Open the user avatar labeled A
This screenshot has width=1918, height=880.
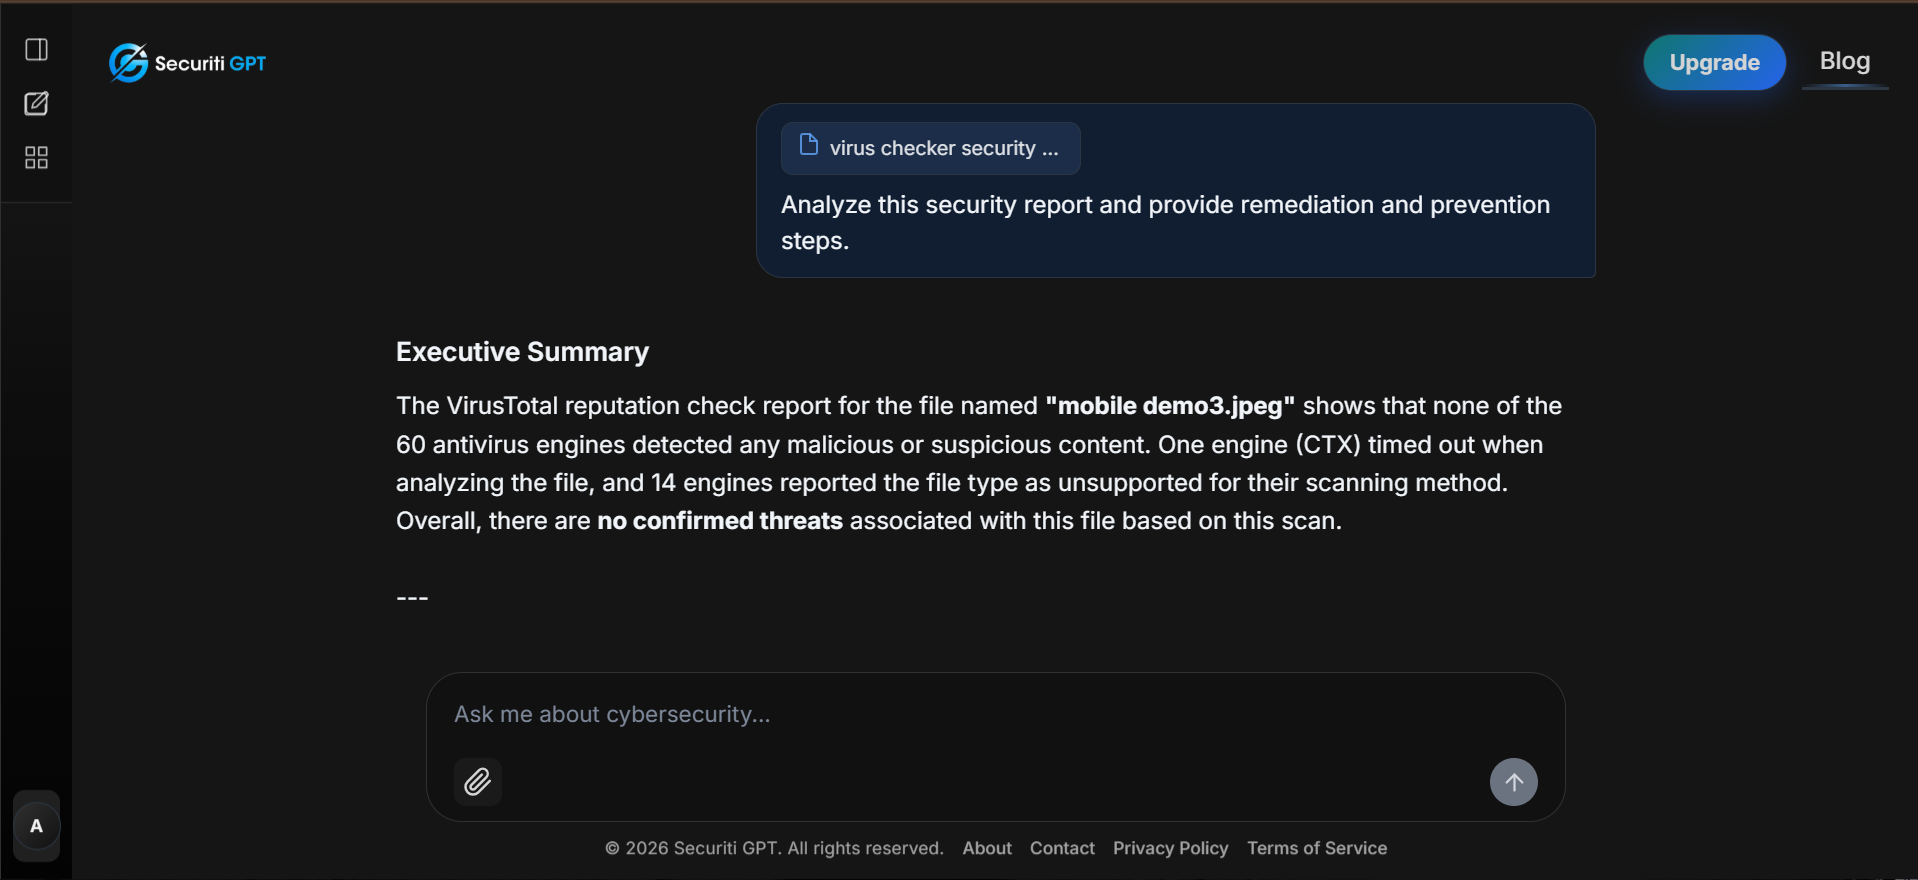click(37, 826)
